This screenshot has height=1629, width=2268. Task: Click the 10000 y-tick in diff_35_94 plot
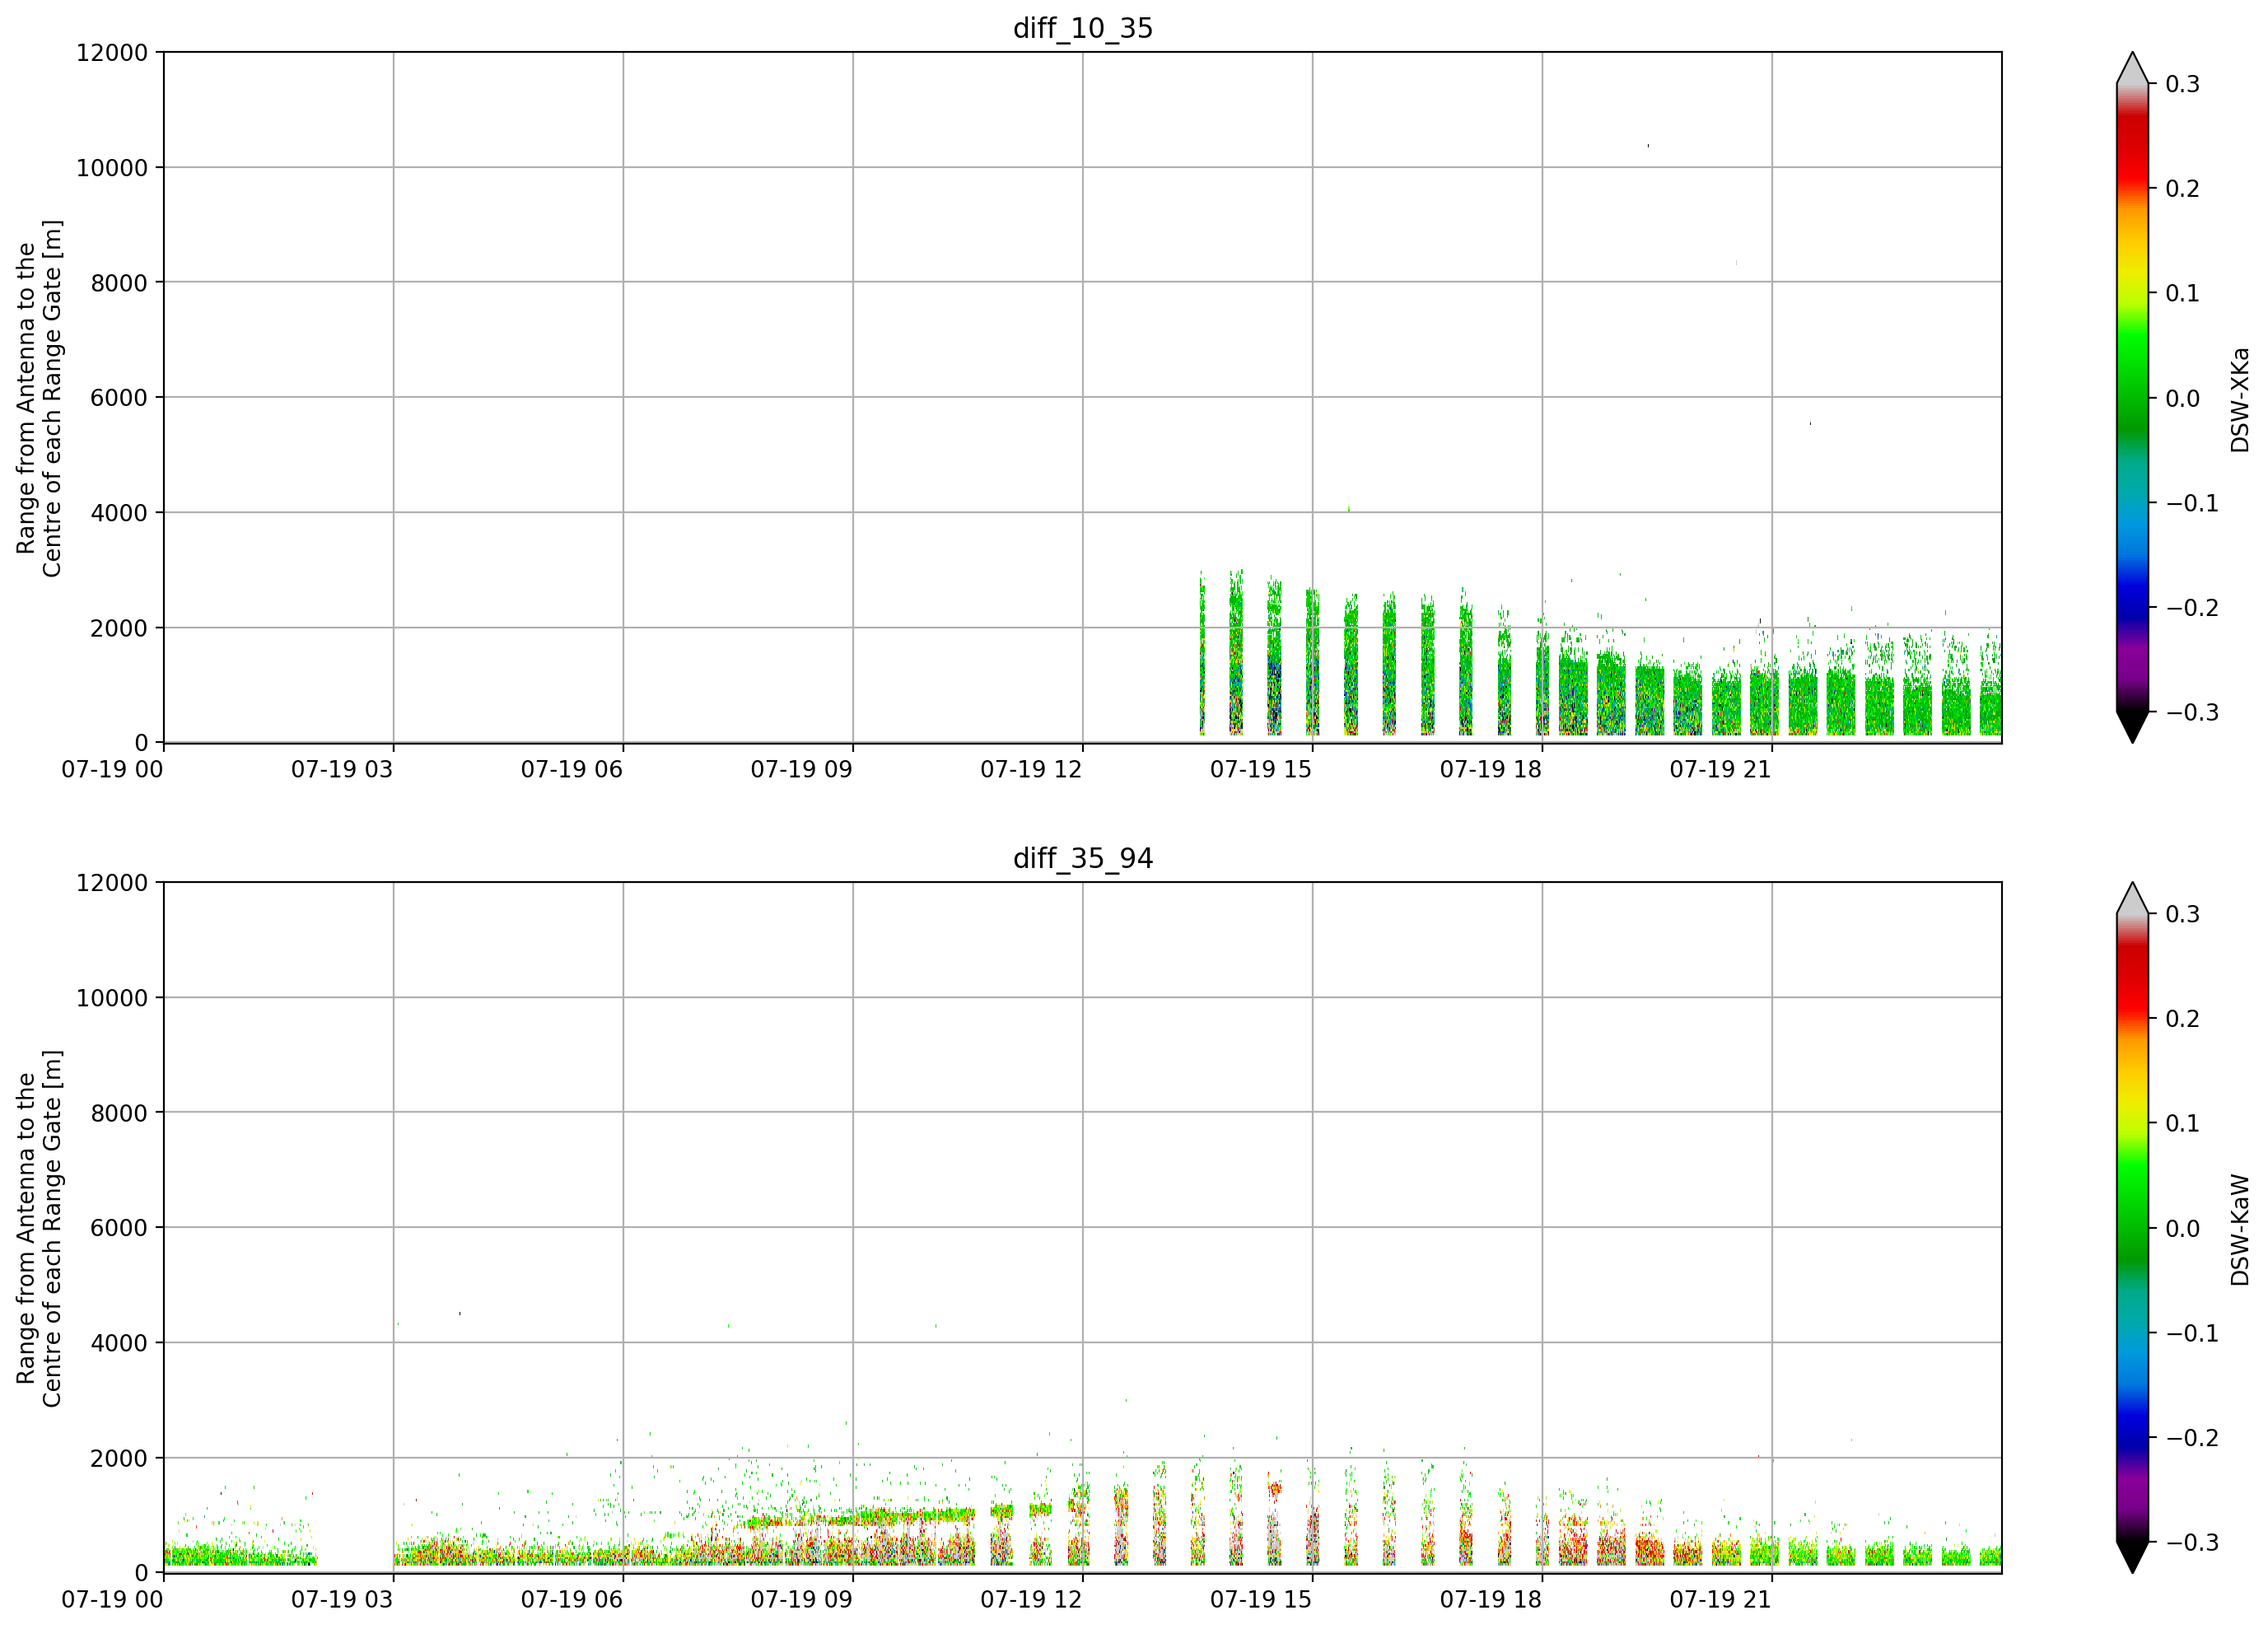(x=112, y=998)
